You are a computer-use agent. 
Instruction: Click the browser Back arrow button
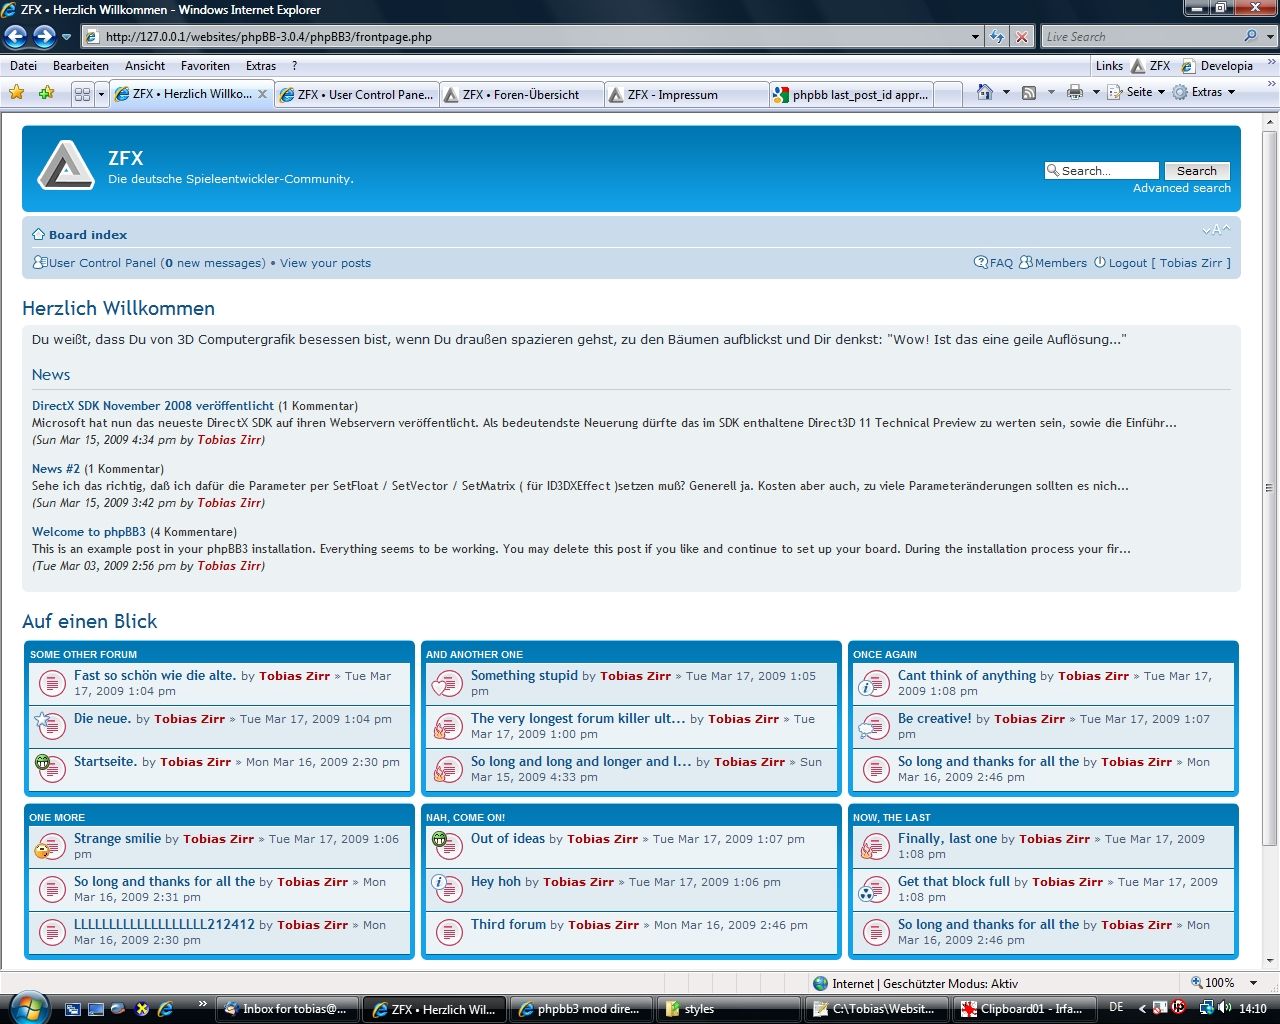point(16,37)
